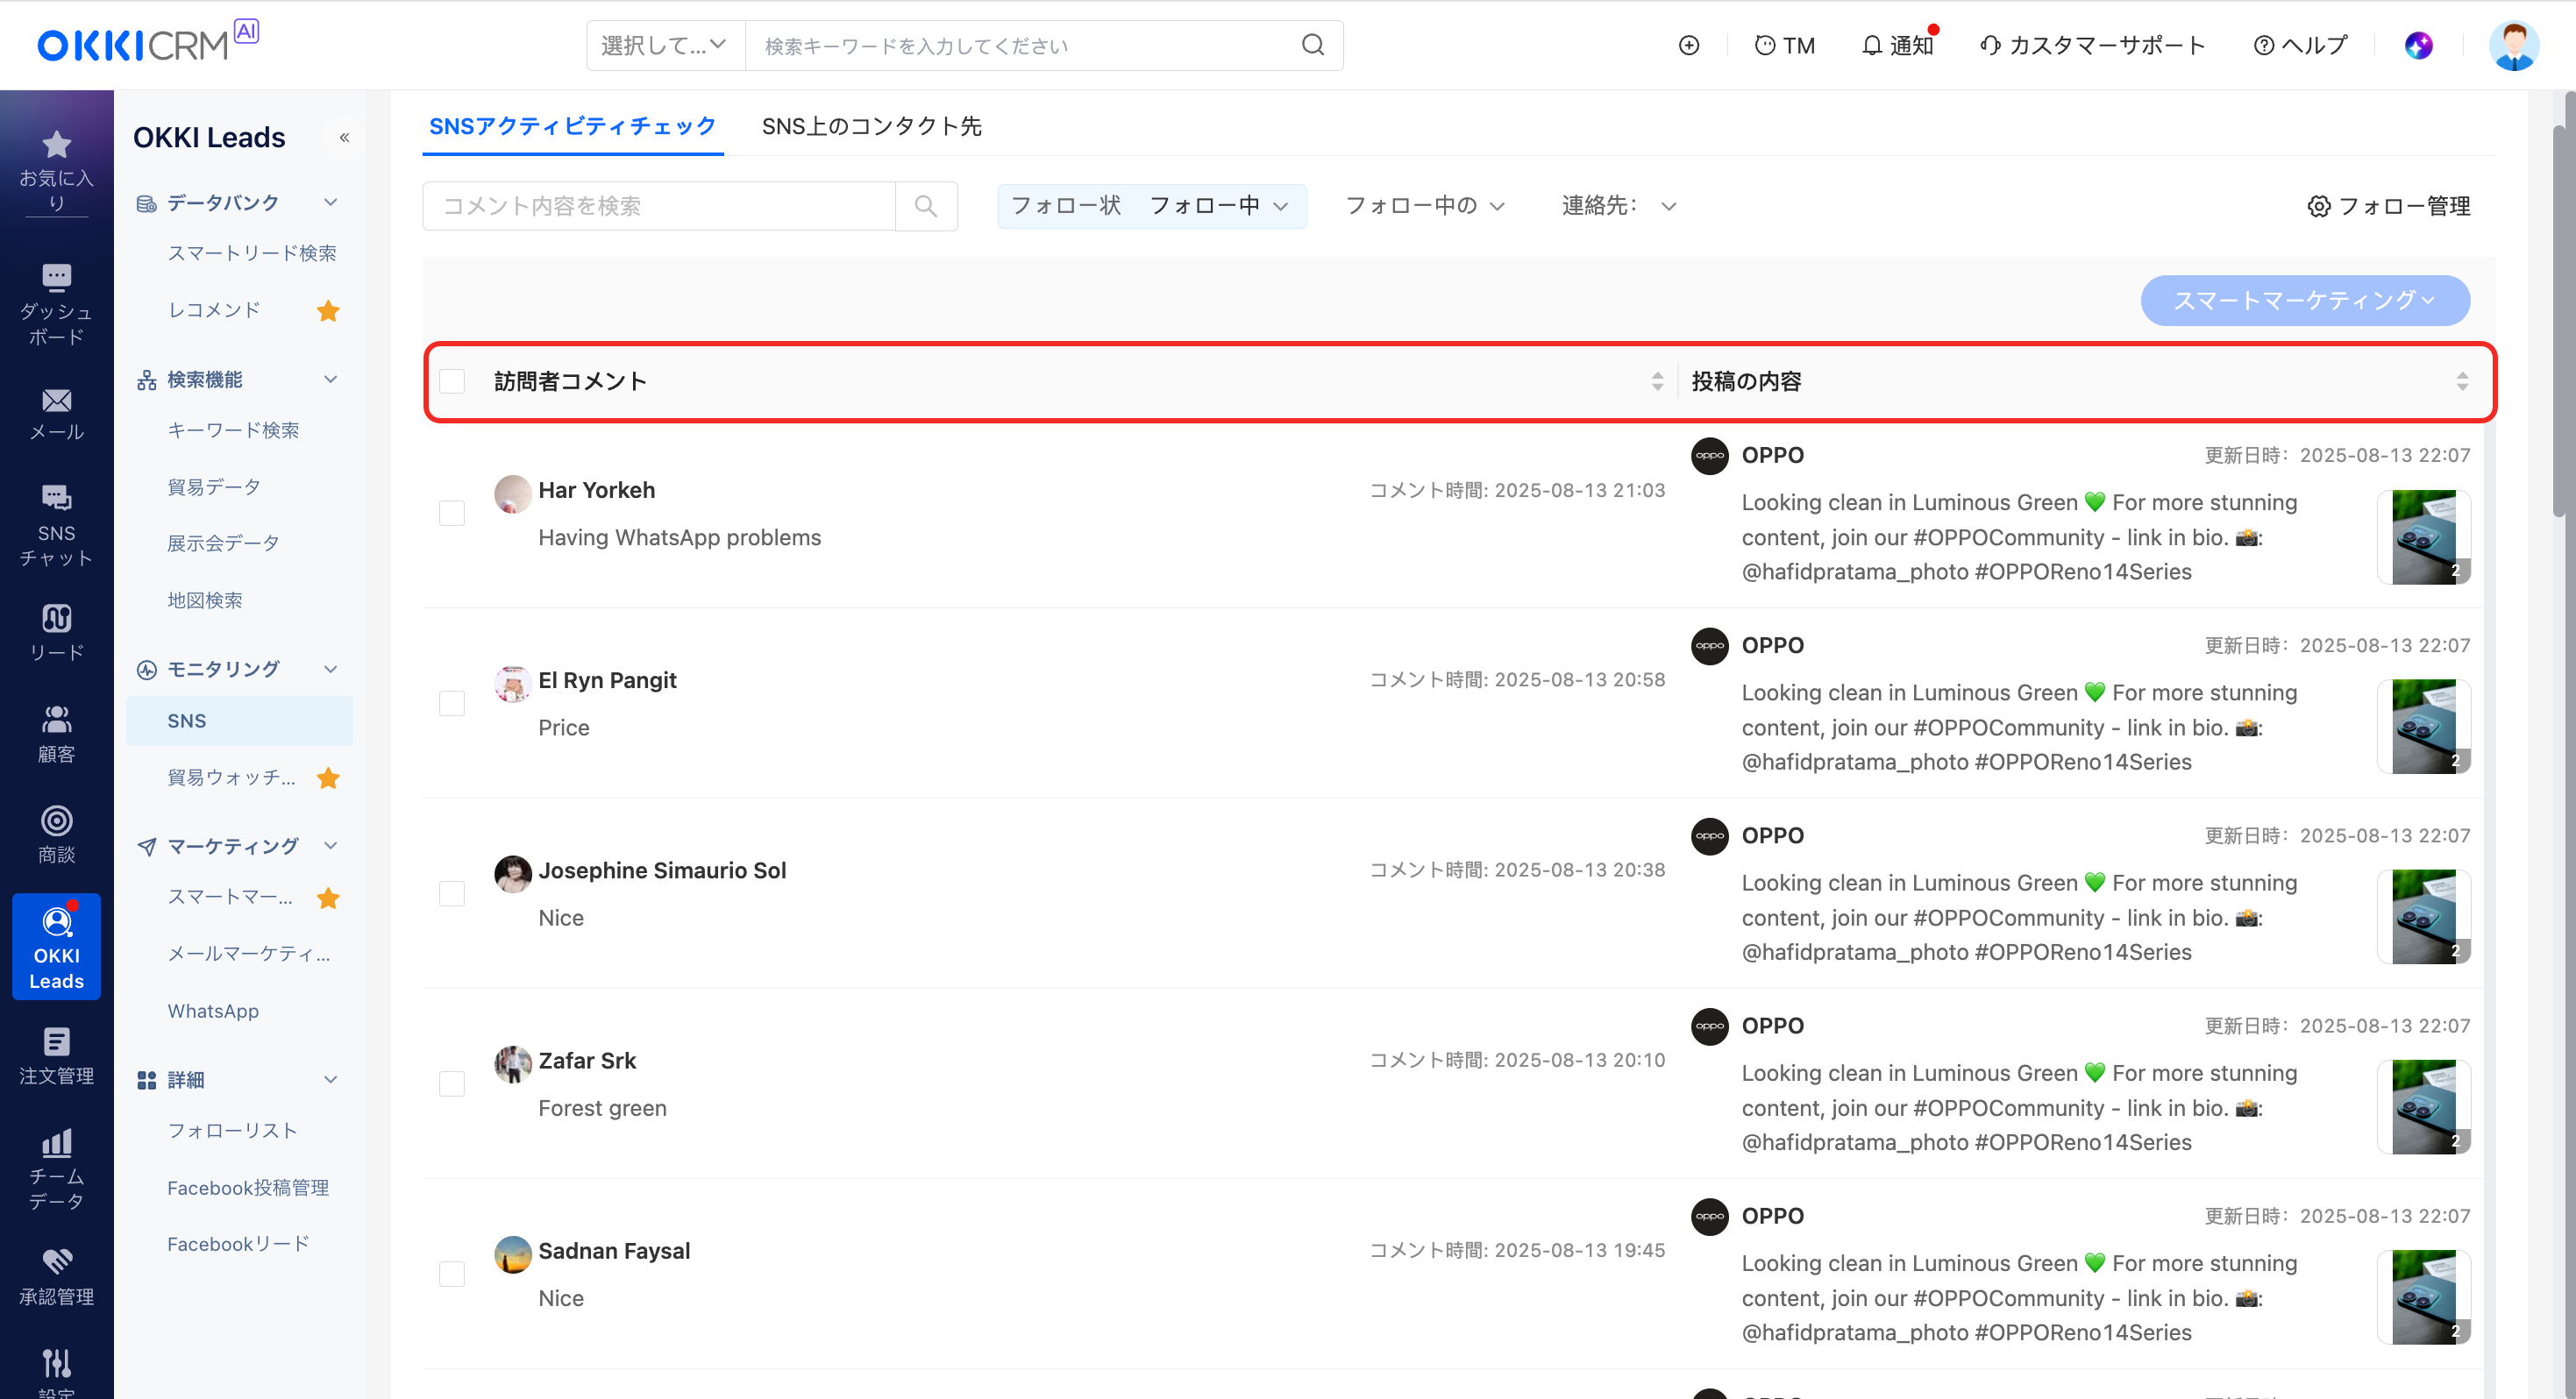Open 地図検索 link

click(x=205, y=600)
